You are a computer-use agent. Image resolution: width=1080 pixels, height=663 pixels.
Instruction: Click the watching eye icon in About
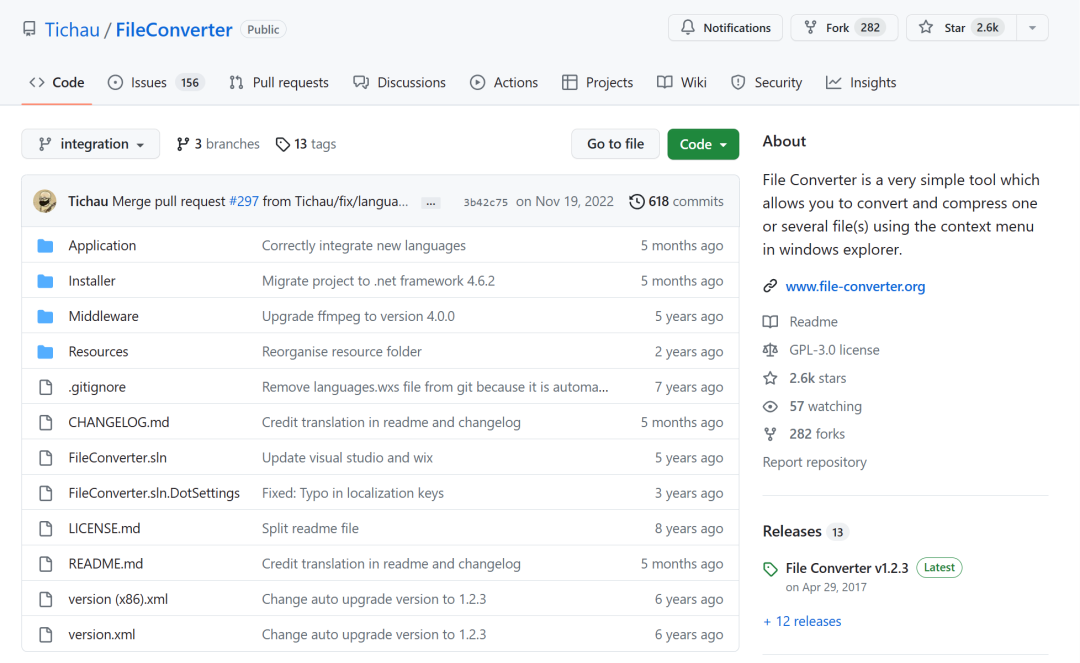[x=770, y=407]
